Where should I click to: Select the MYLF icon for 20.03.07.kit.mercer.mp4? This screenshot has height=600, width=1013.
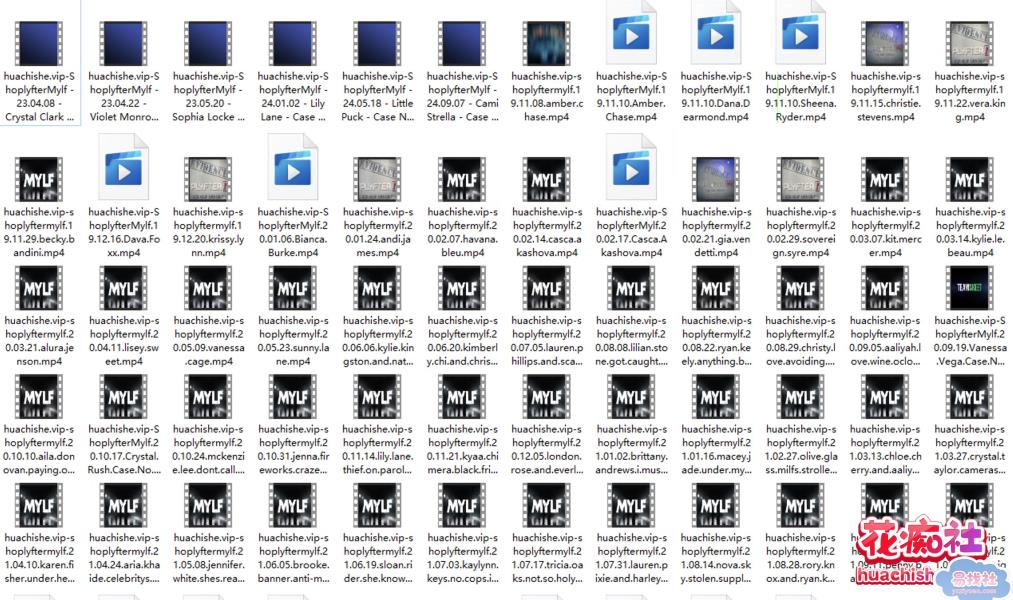click(x=885, y=179)
